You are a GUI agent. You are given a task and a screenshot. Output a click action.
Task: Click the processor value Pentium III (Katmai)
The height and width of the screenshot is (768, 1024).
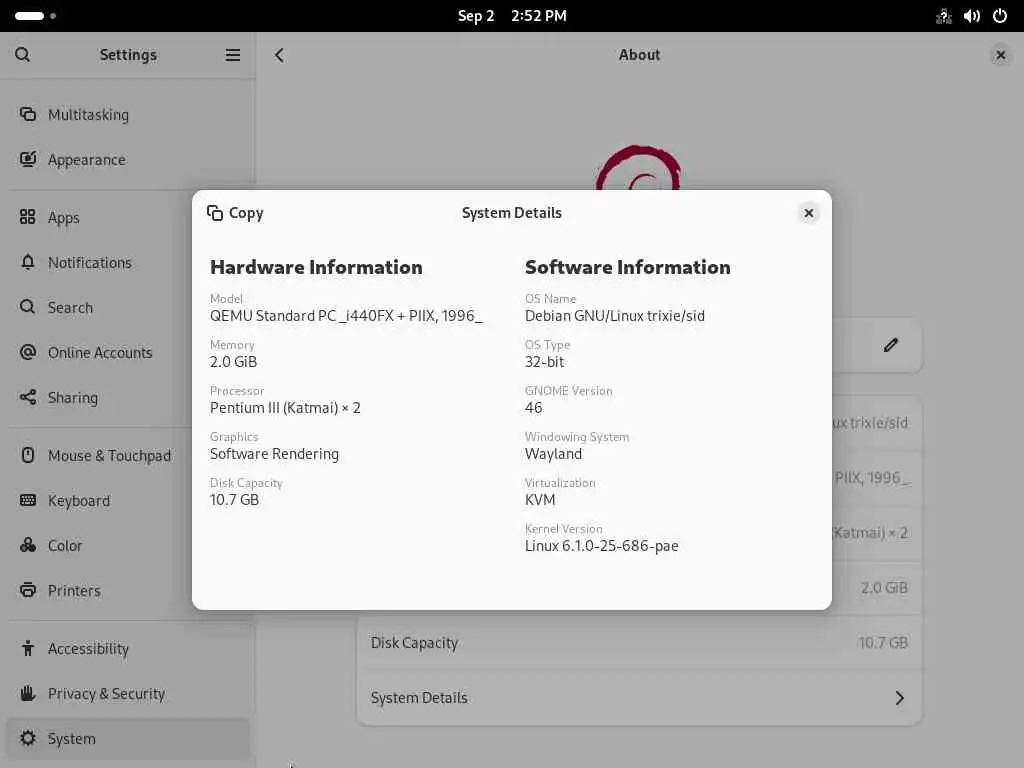click(x=285, y=408)
